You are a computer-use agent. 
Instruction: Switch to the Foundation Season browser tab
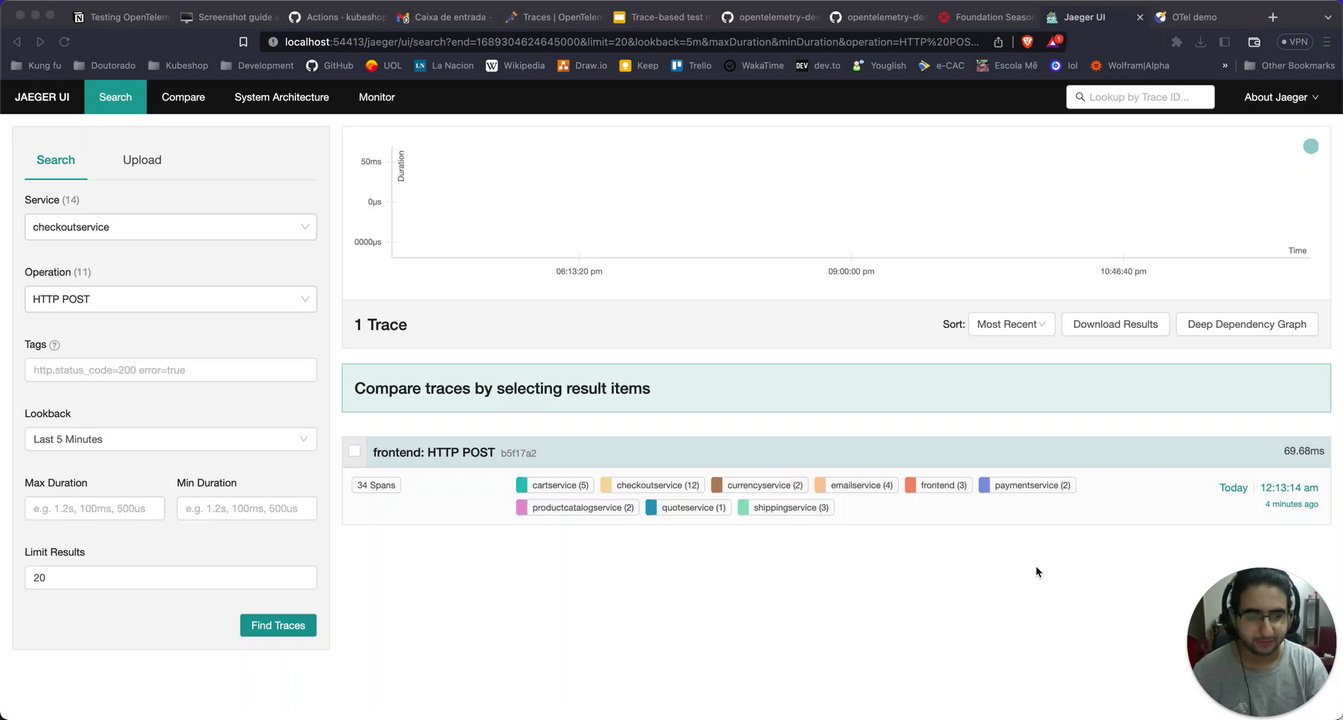click(986, 17)
